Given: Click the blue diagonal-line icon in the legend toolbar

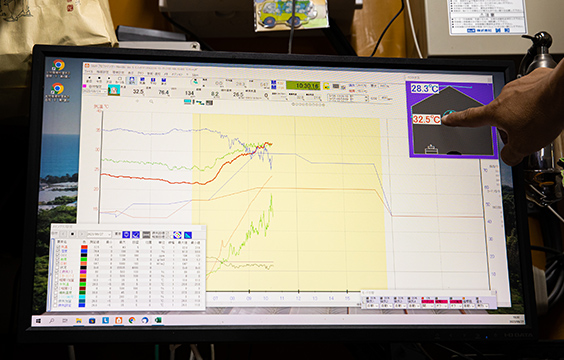Looking at the screenshot, I should [x=188, y=235].
